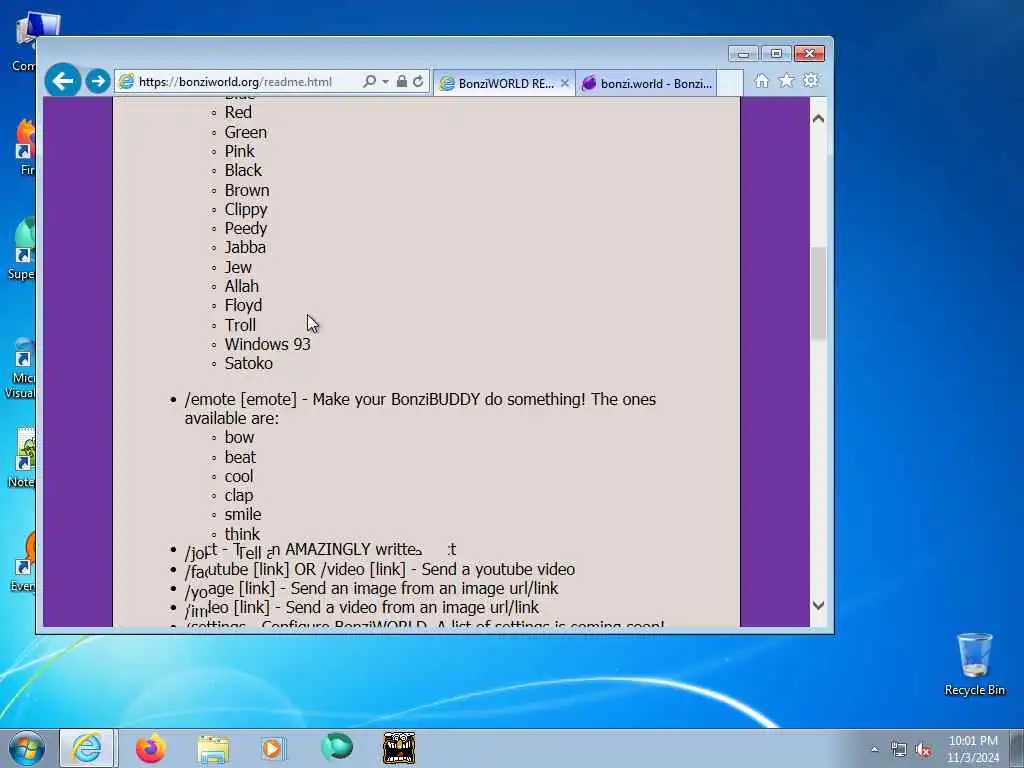Close the BonziWORLD README tab
Screen dimensions: 1024x768
(x=565, y=84)
